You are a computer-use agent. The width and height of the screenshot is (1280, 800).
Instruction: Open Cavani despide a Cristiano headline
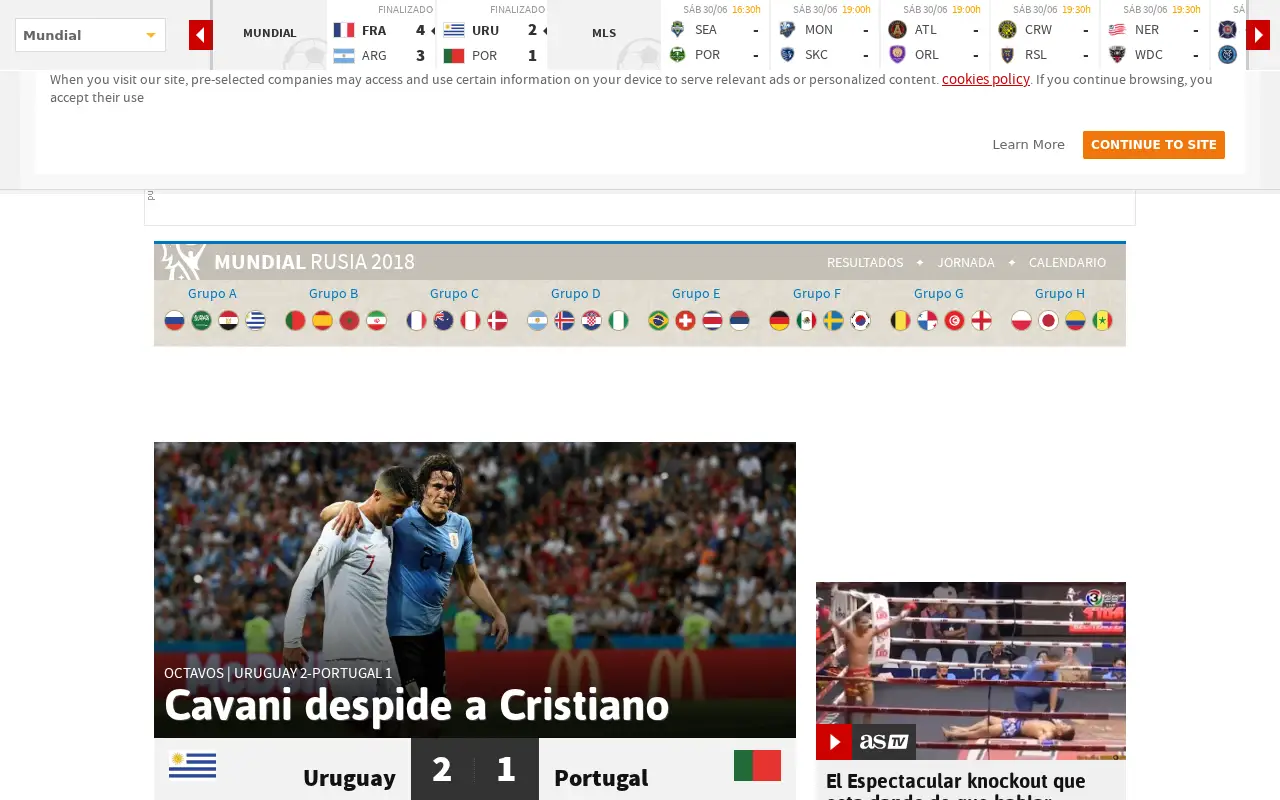pos(417,706)
